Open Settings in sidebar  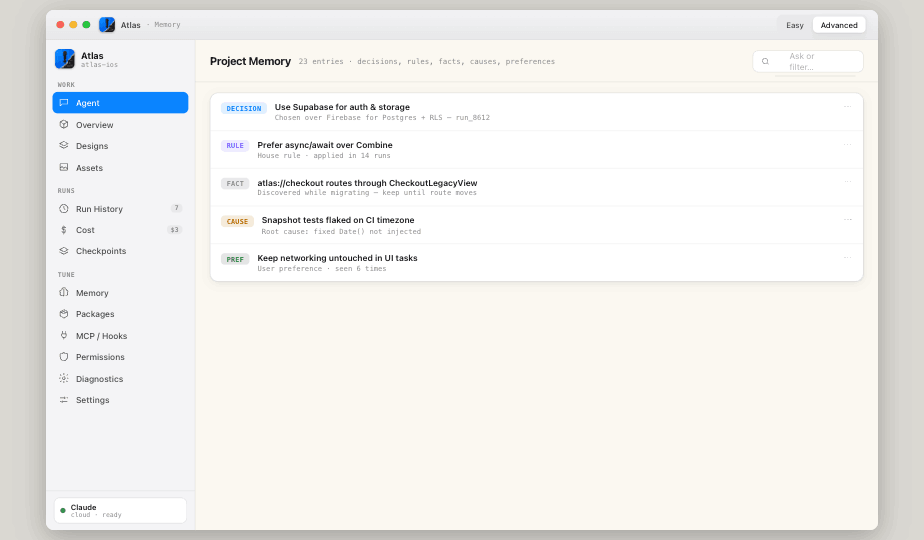[120, 400]
